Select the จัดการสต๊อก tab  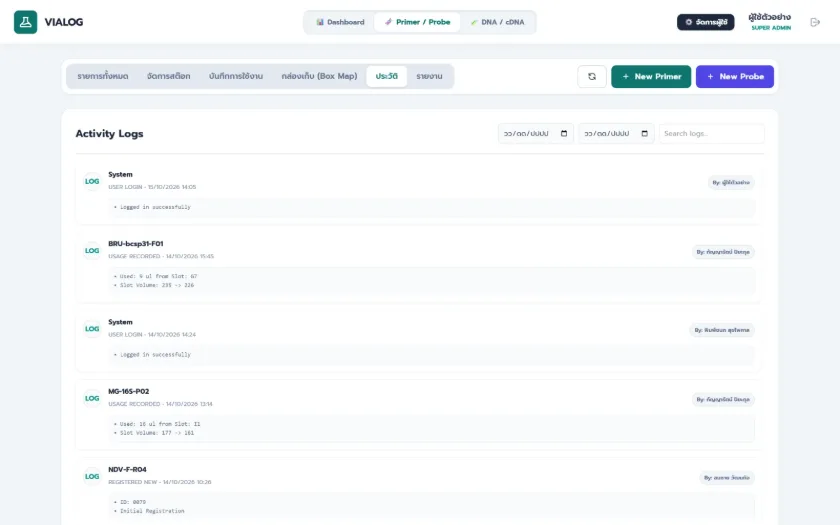pyautogui.click(x=168, y=76)
